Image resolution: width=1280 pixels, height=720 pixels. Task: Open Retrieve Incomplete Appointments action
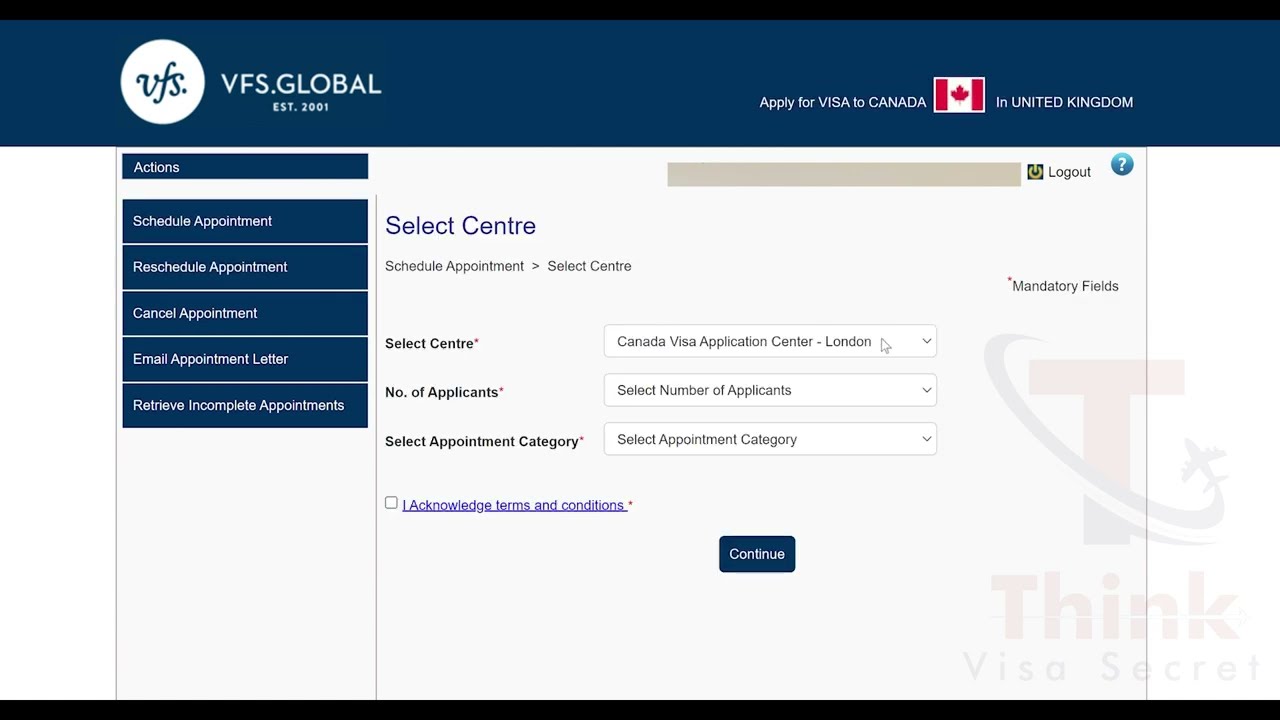[245, 405]
